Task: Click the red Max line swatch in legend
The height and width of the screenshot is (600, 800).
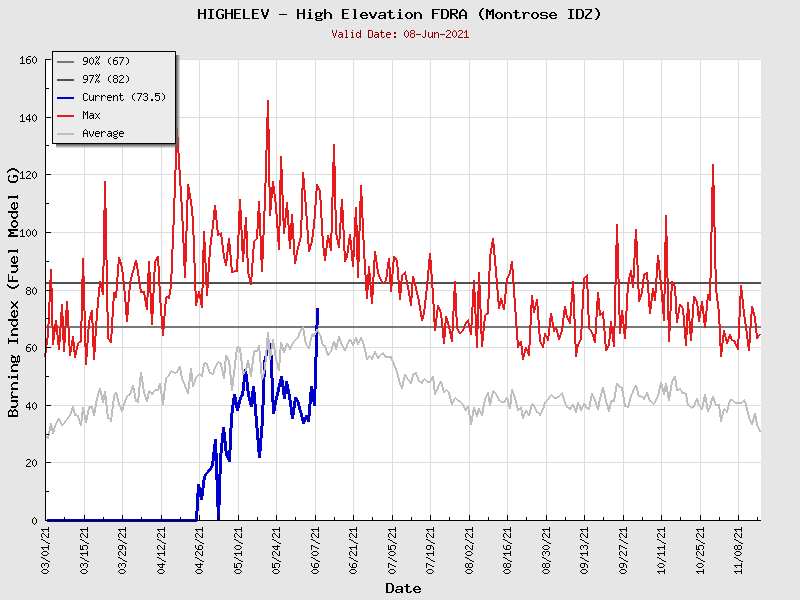Action: (66, 115)
